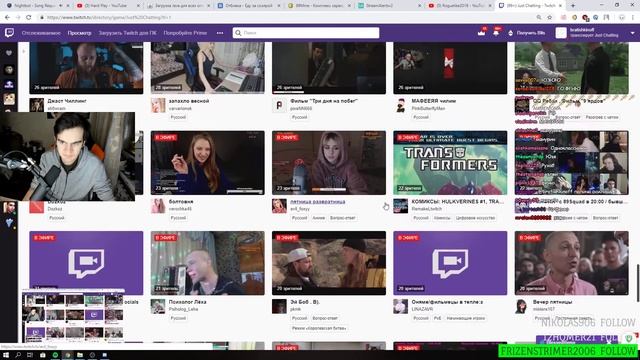Click the page vertical scrollbar thumb
640x360 pixels.
tap(637, 283)
